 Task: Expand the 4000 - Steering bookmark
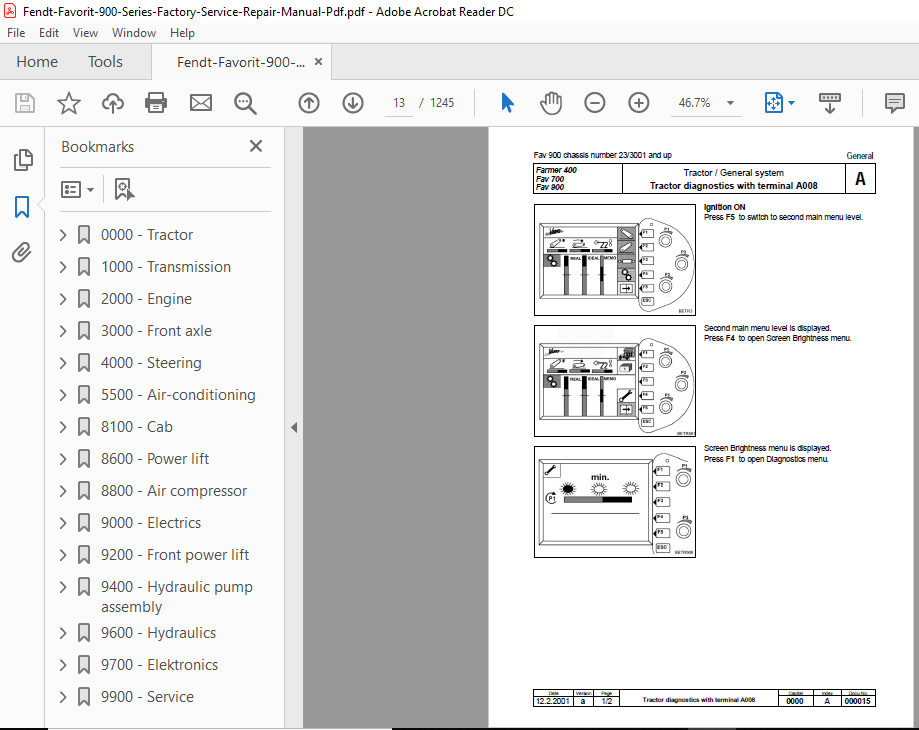63,363
